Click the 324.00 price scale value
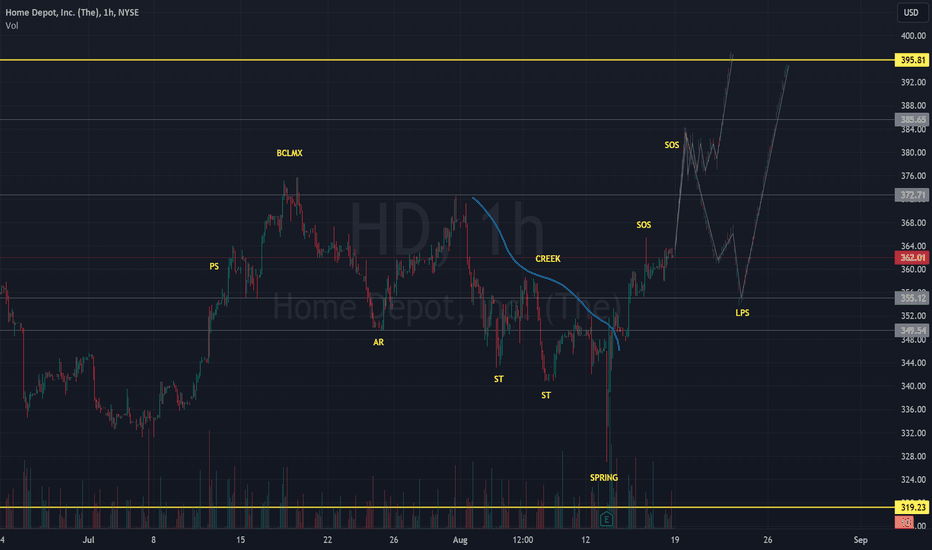 913,479
